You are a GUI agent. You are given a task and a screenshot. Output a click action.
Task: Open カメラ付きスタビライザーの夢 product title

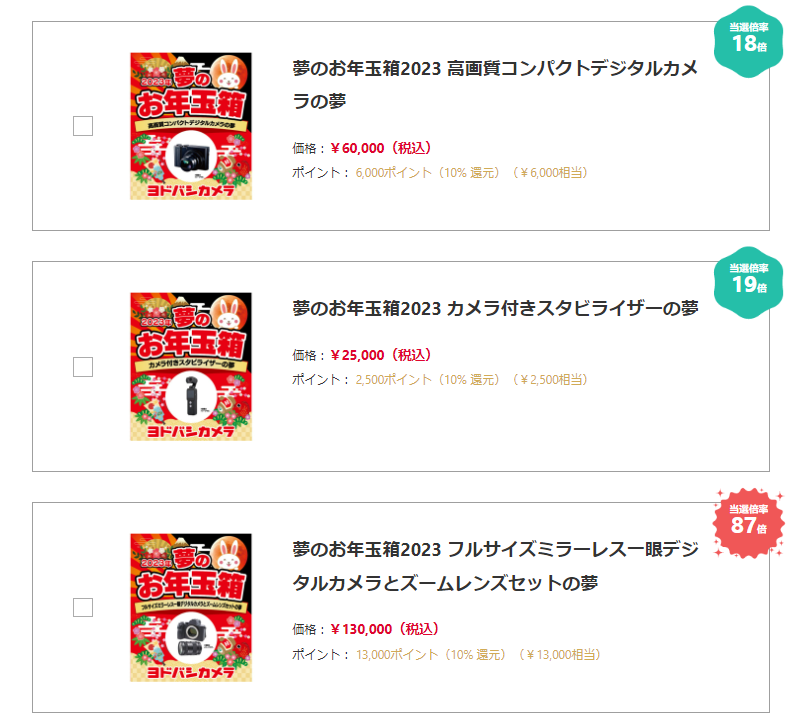pyautogui.click(x=495, y=308)
